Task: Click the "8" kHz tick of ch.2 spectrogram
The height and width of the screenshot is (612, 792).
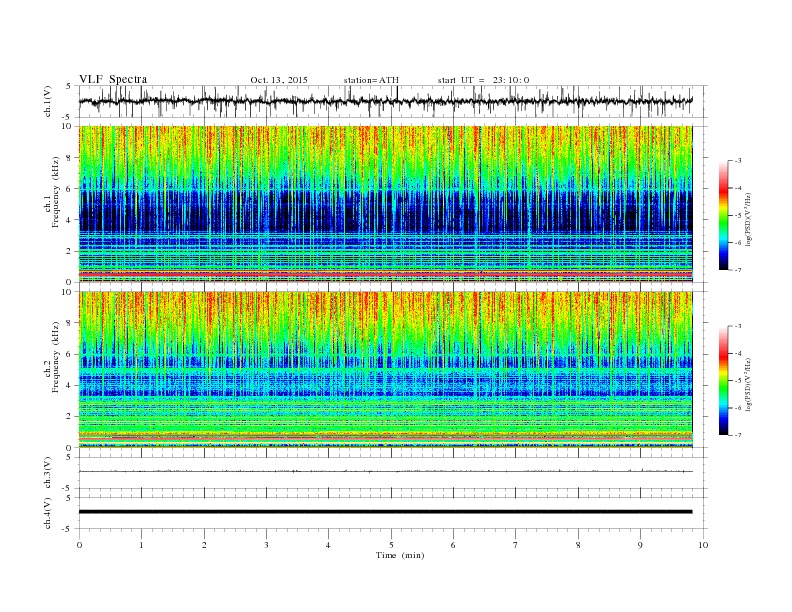Action: click(69, 323)
